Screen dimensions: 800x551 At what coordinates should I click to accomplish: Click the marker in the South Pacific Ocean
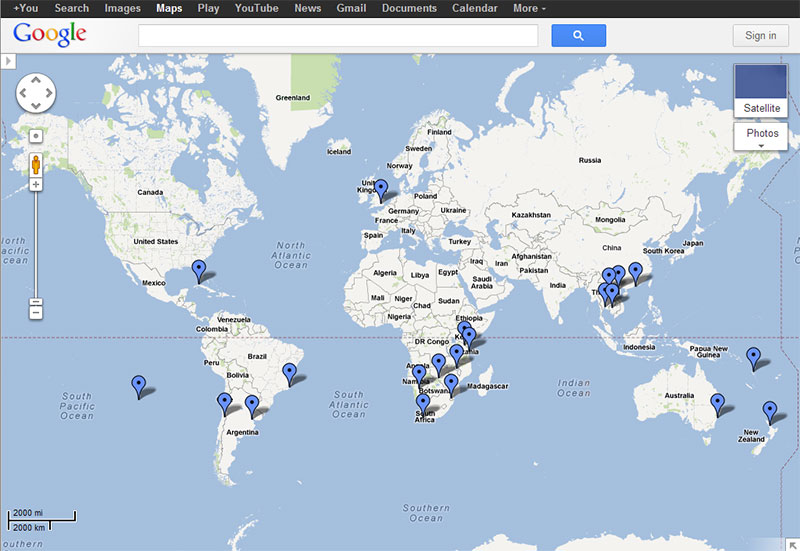[x=139, y=384]
